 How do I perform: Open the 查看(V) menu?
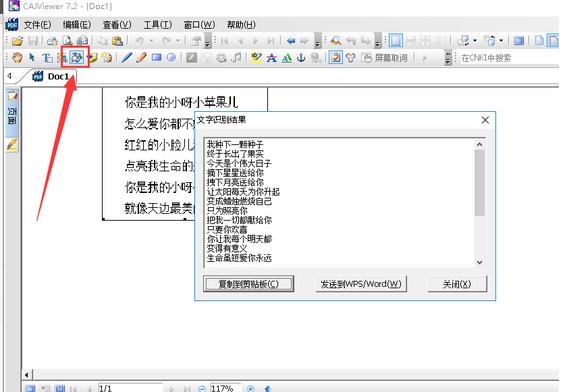click(117, 25)
